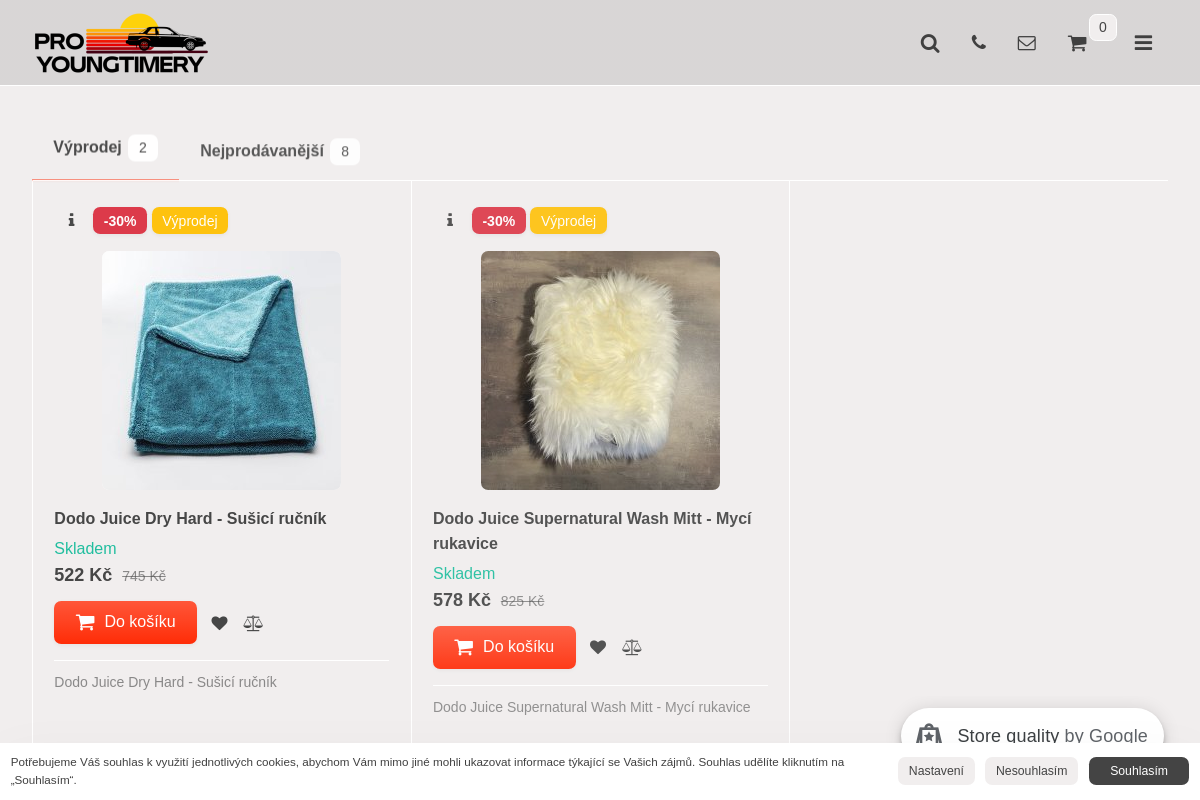The width and height of the screenshot is (1200, 800).
Task: Expand the hamburger menu
Action: coord(1143,43)
